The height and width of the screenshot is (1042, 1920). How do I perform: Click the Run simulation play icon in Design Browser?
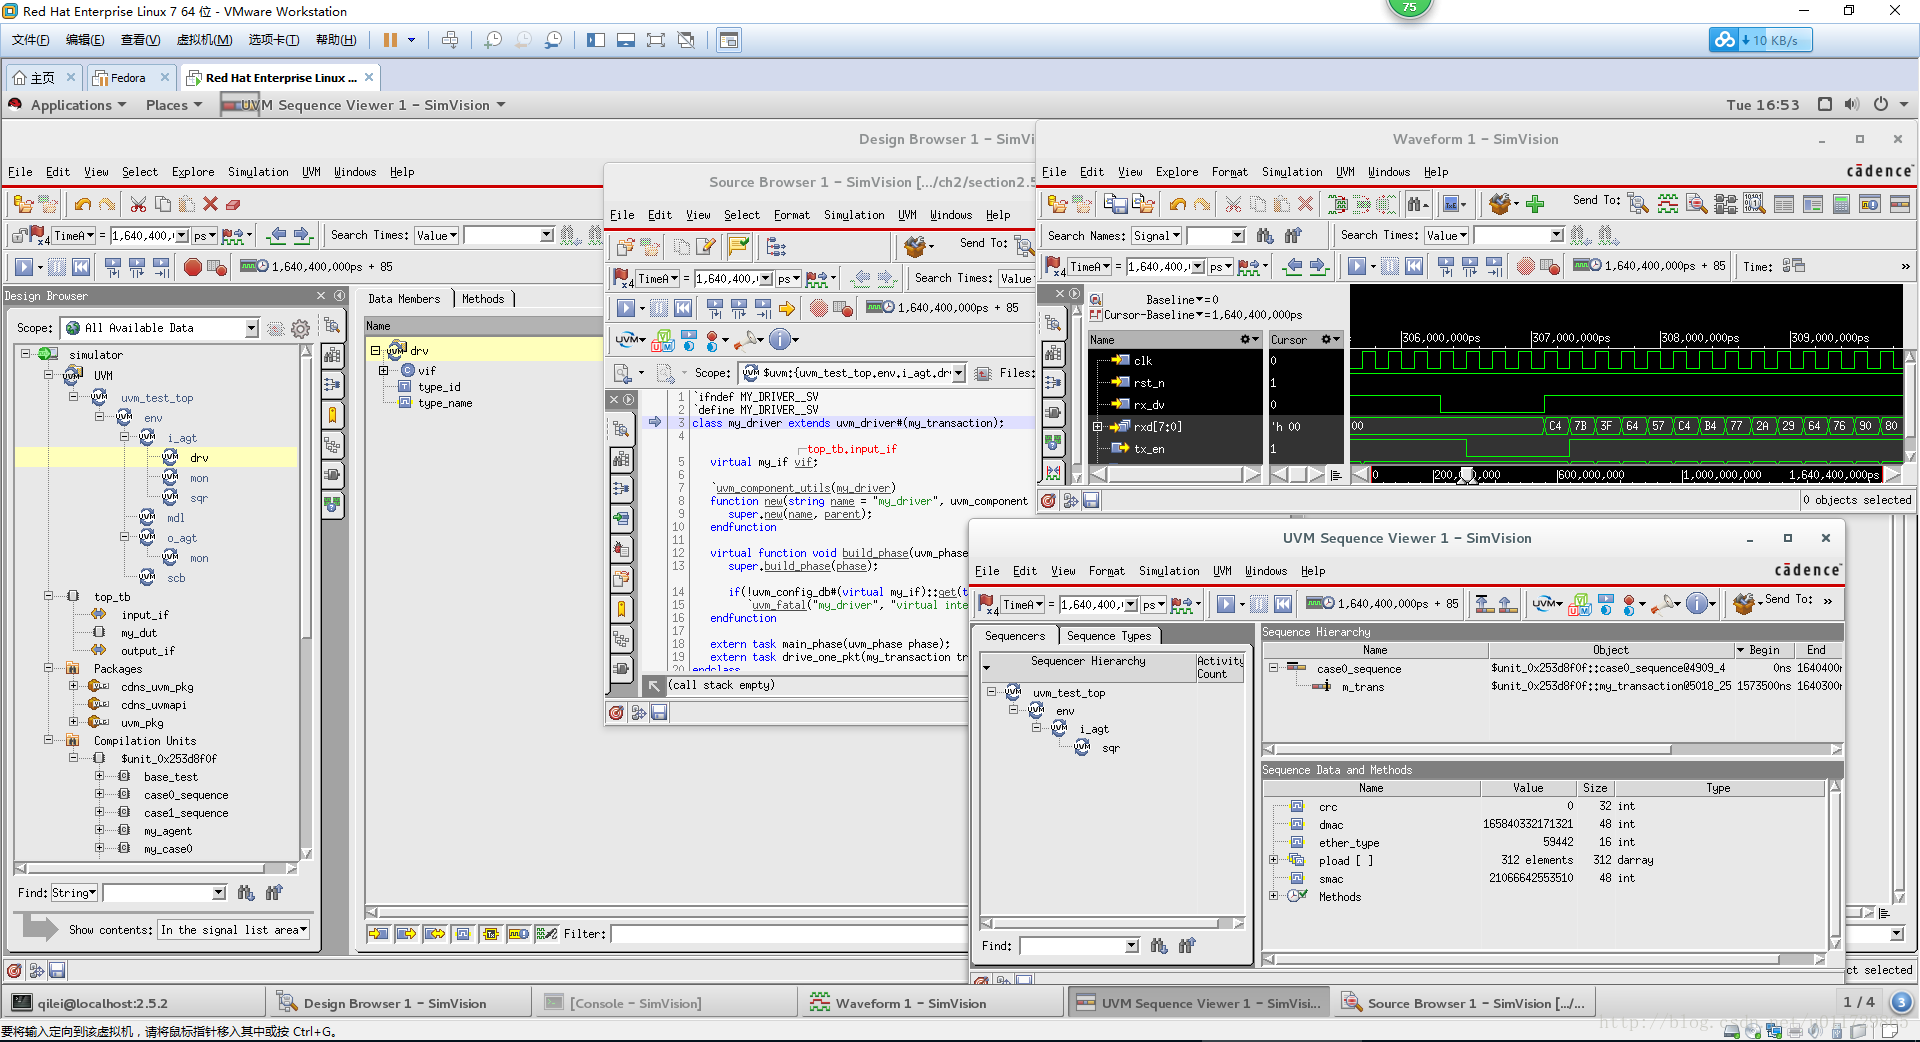[x=24, y=267]
